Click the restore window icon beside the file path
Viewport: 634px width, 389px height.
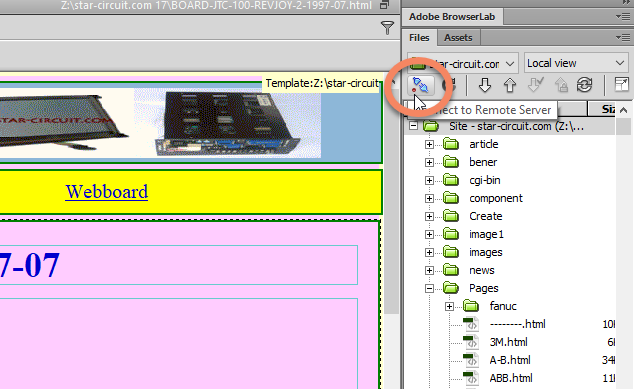click(x=385, y=5)
